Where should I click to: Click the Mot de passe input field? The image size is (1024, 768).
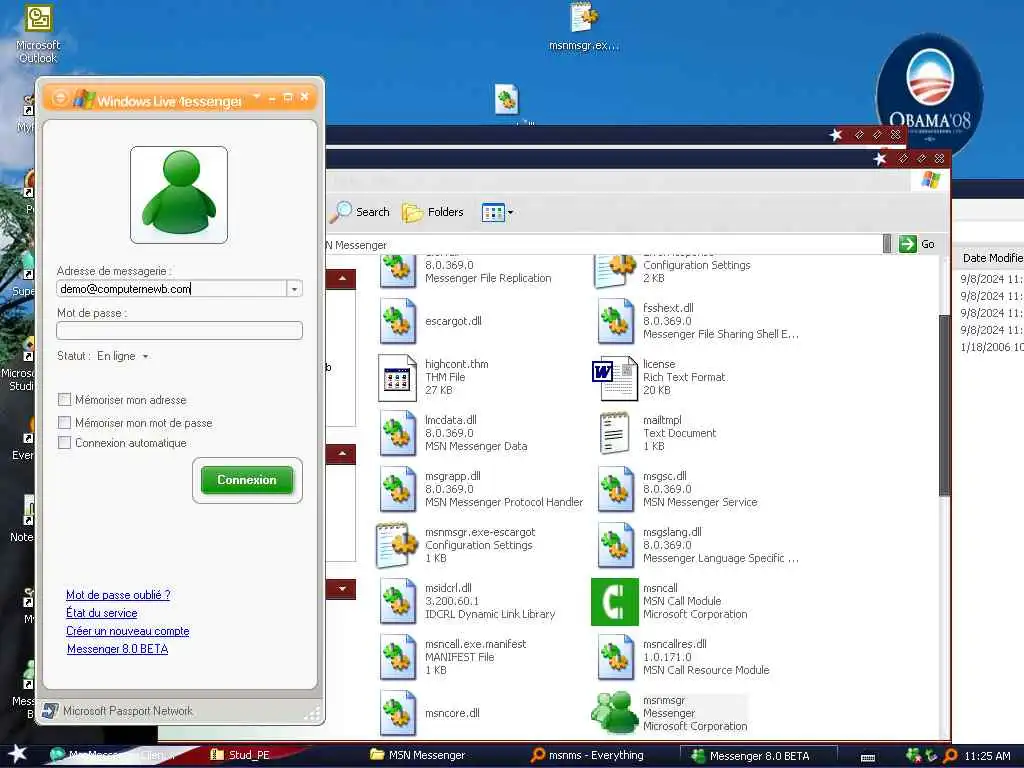pyautogui.click(x=180, y=330)
